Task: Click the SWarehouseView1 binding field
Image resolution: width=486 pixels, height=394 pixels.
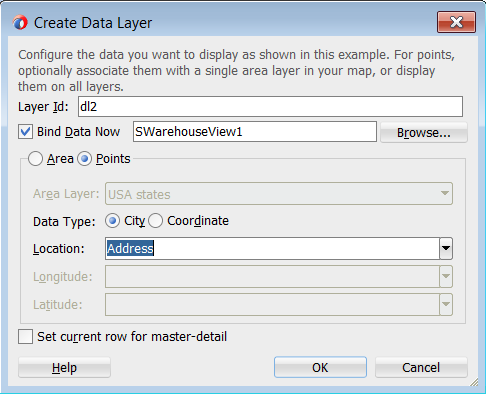Action: (x=255, y=132)
